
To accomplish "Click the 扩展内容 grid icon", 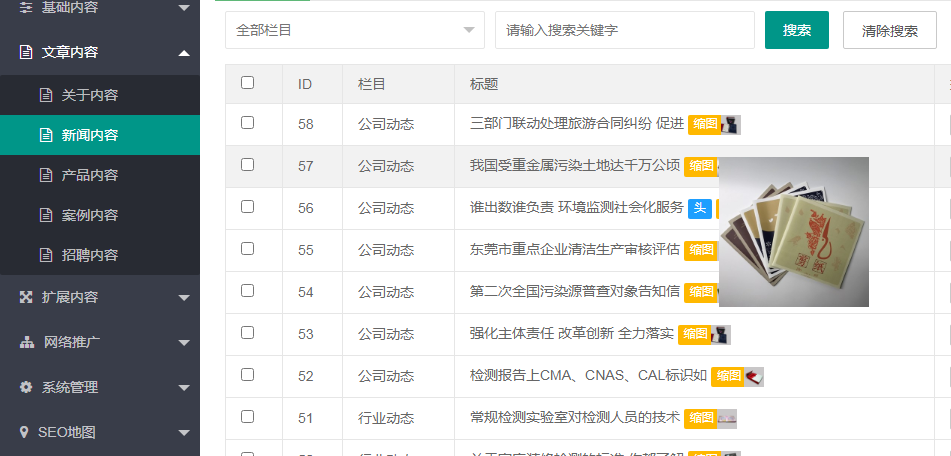I will pos(26,297).
